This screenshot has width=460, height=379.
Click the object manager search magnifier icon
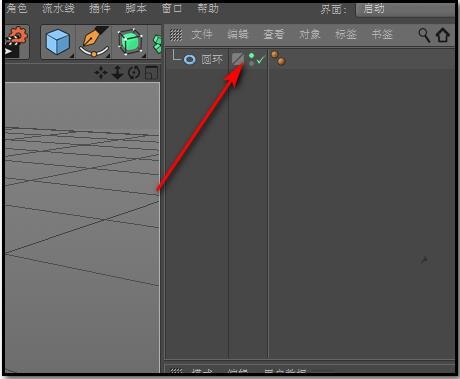coord(424,35)
